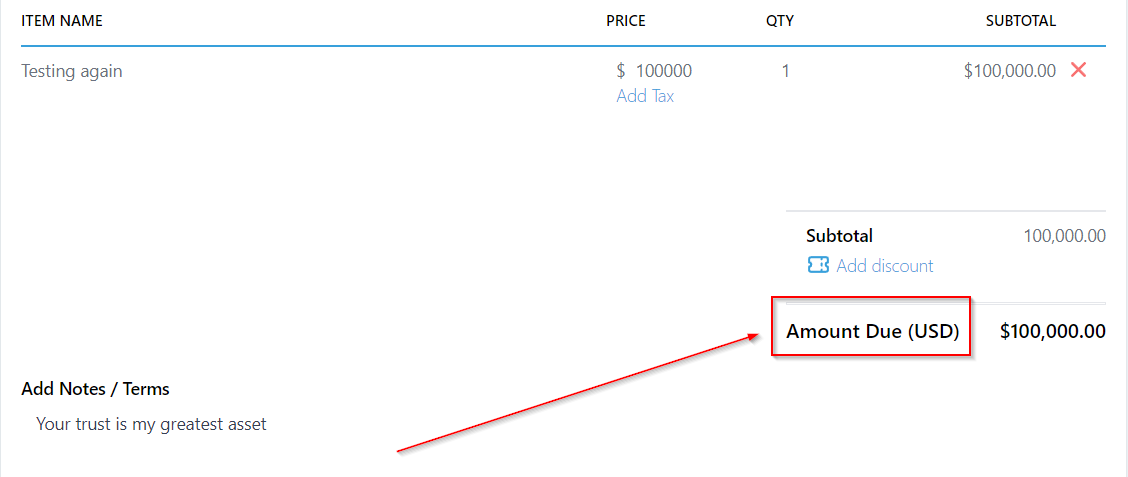The image size is (1128, 477).
Task: Click the price field showing 100000
Action: pos(663,71)
